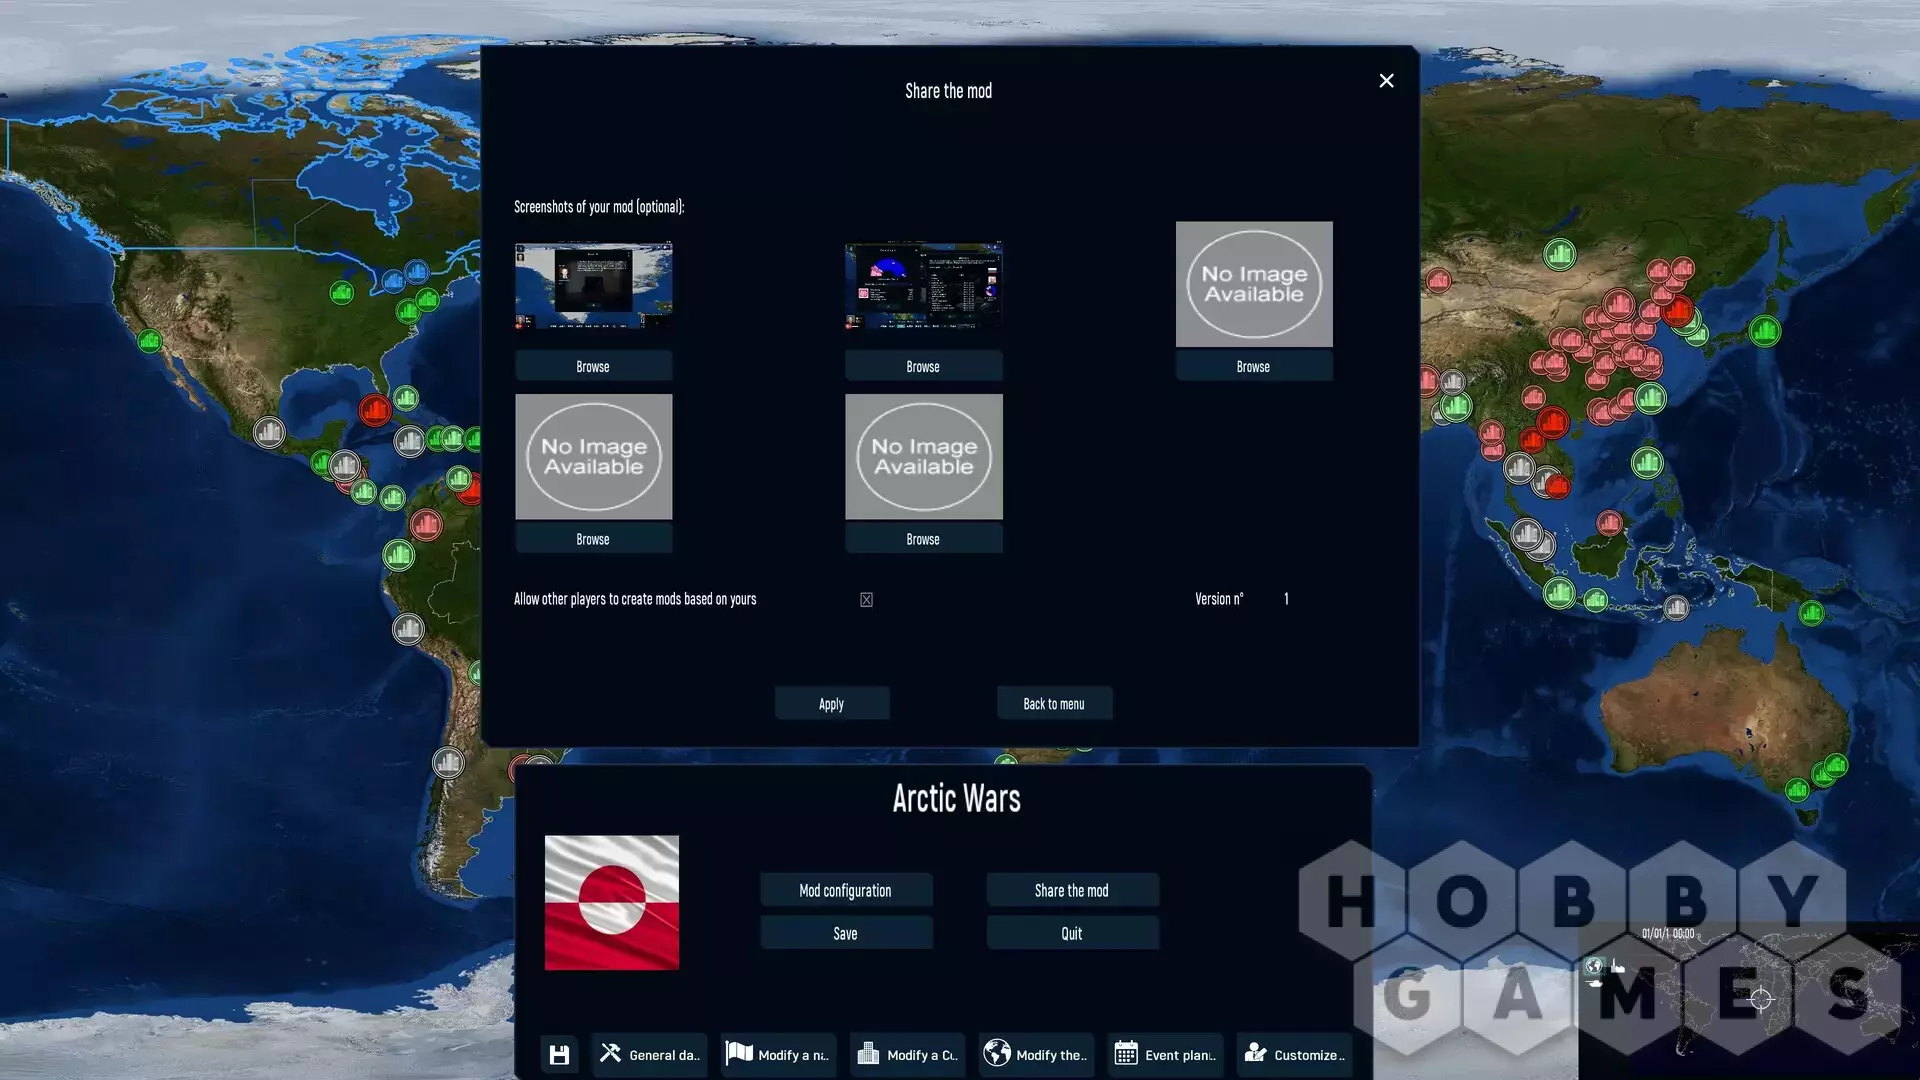
Task: Click Apply in the share dialog
Action: (832, 704)
